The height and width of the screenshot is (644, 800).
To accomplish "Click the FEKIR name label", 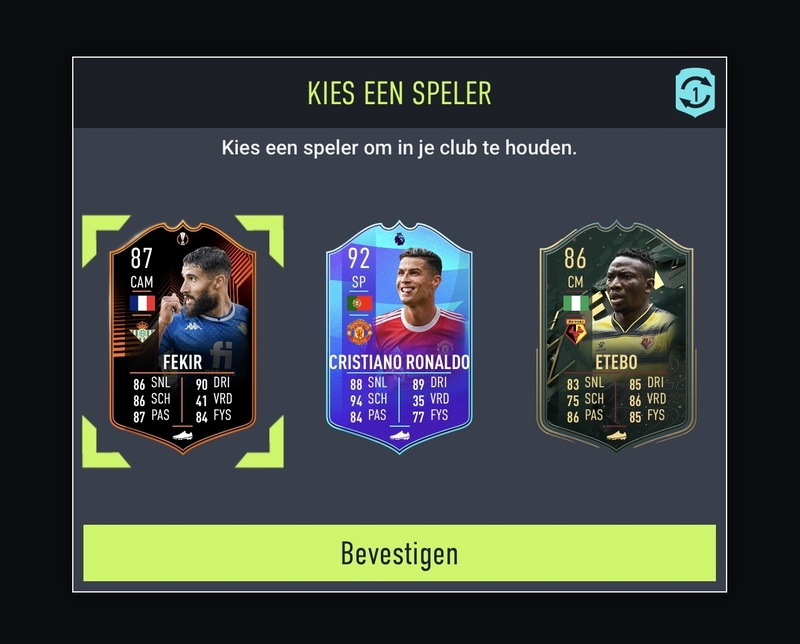I will pyautogui.click(x=183, y=362).
